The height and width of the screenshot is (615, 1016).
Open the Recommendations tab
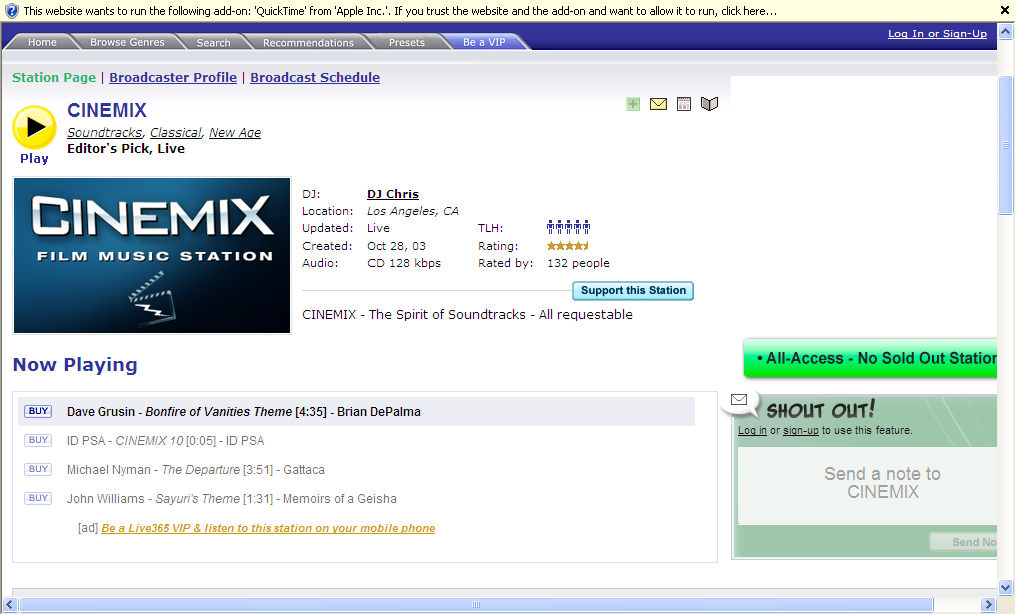(x=308, y=42)
